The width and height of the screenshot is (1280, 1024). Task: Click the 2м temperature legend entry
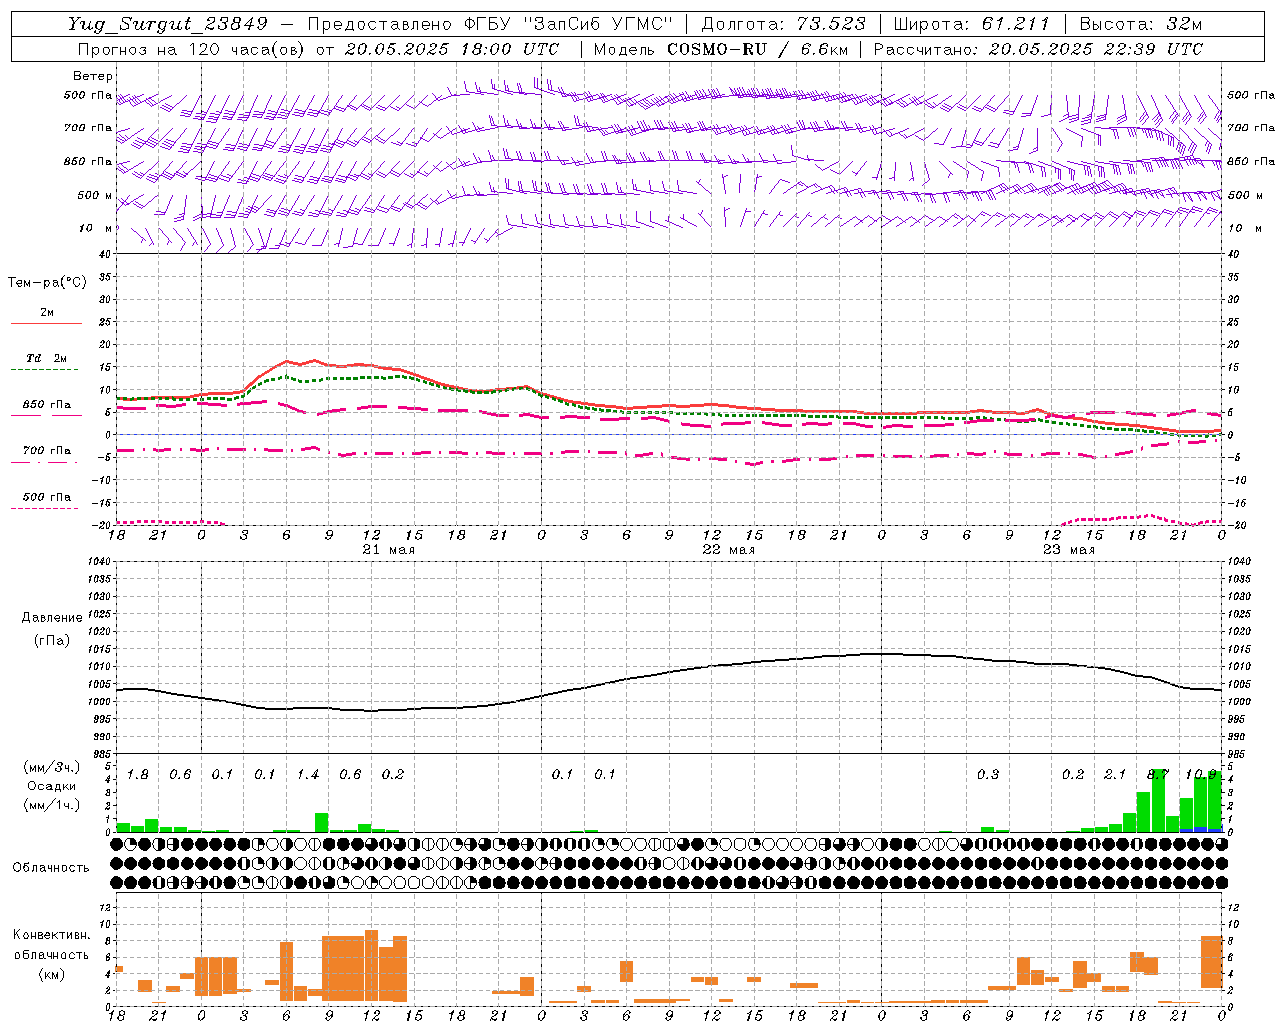[47, 312]
